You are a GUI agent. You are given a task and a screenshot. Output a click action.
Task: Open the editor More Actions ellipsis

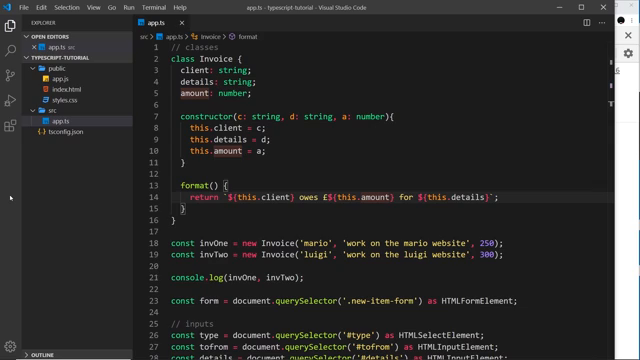(602, 23)
